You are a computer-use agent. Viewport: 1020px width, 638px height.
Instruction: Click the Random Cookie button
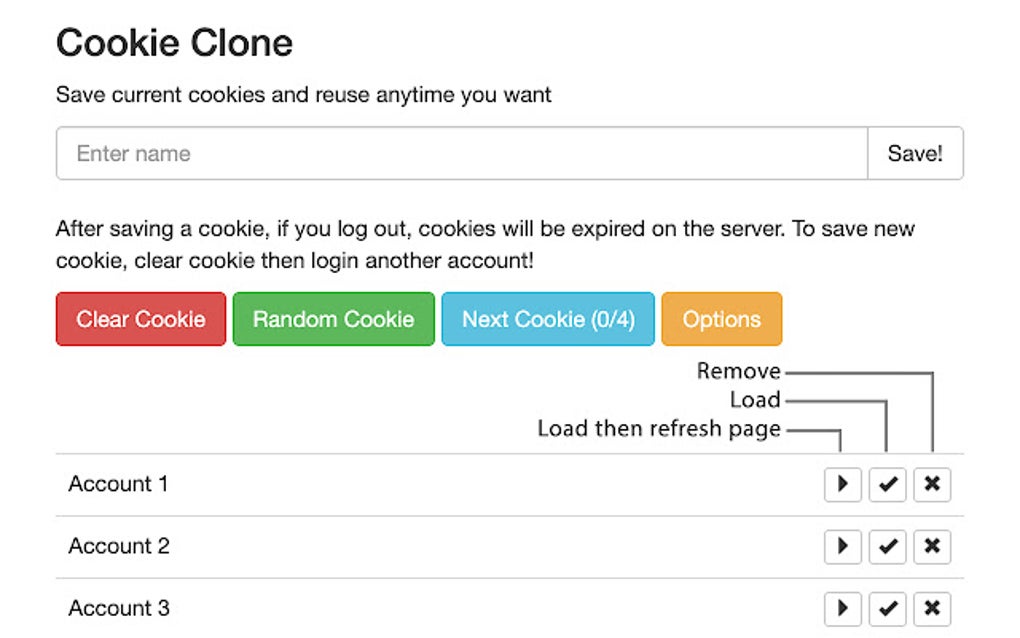[x=333, y=319]
